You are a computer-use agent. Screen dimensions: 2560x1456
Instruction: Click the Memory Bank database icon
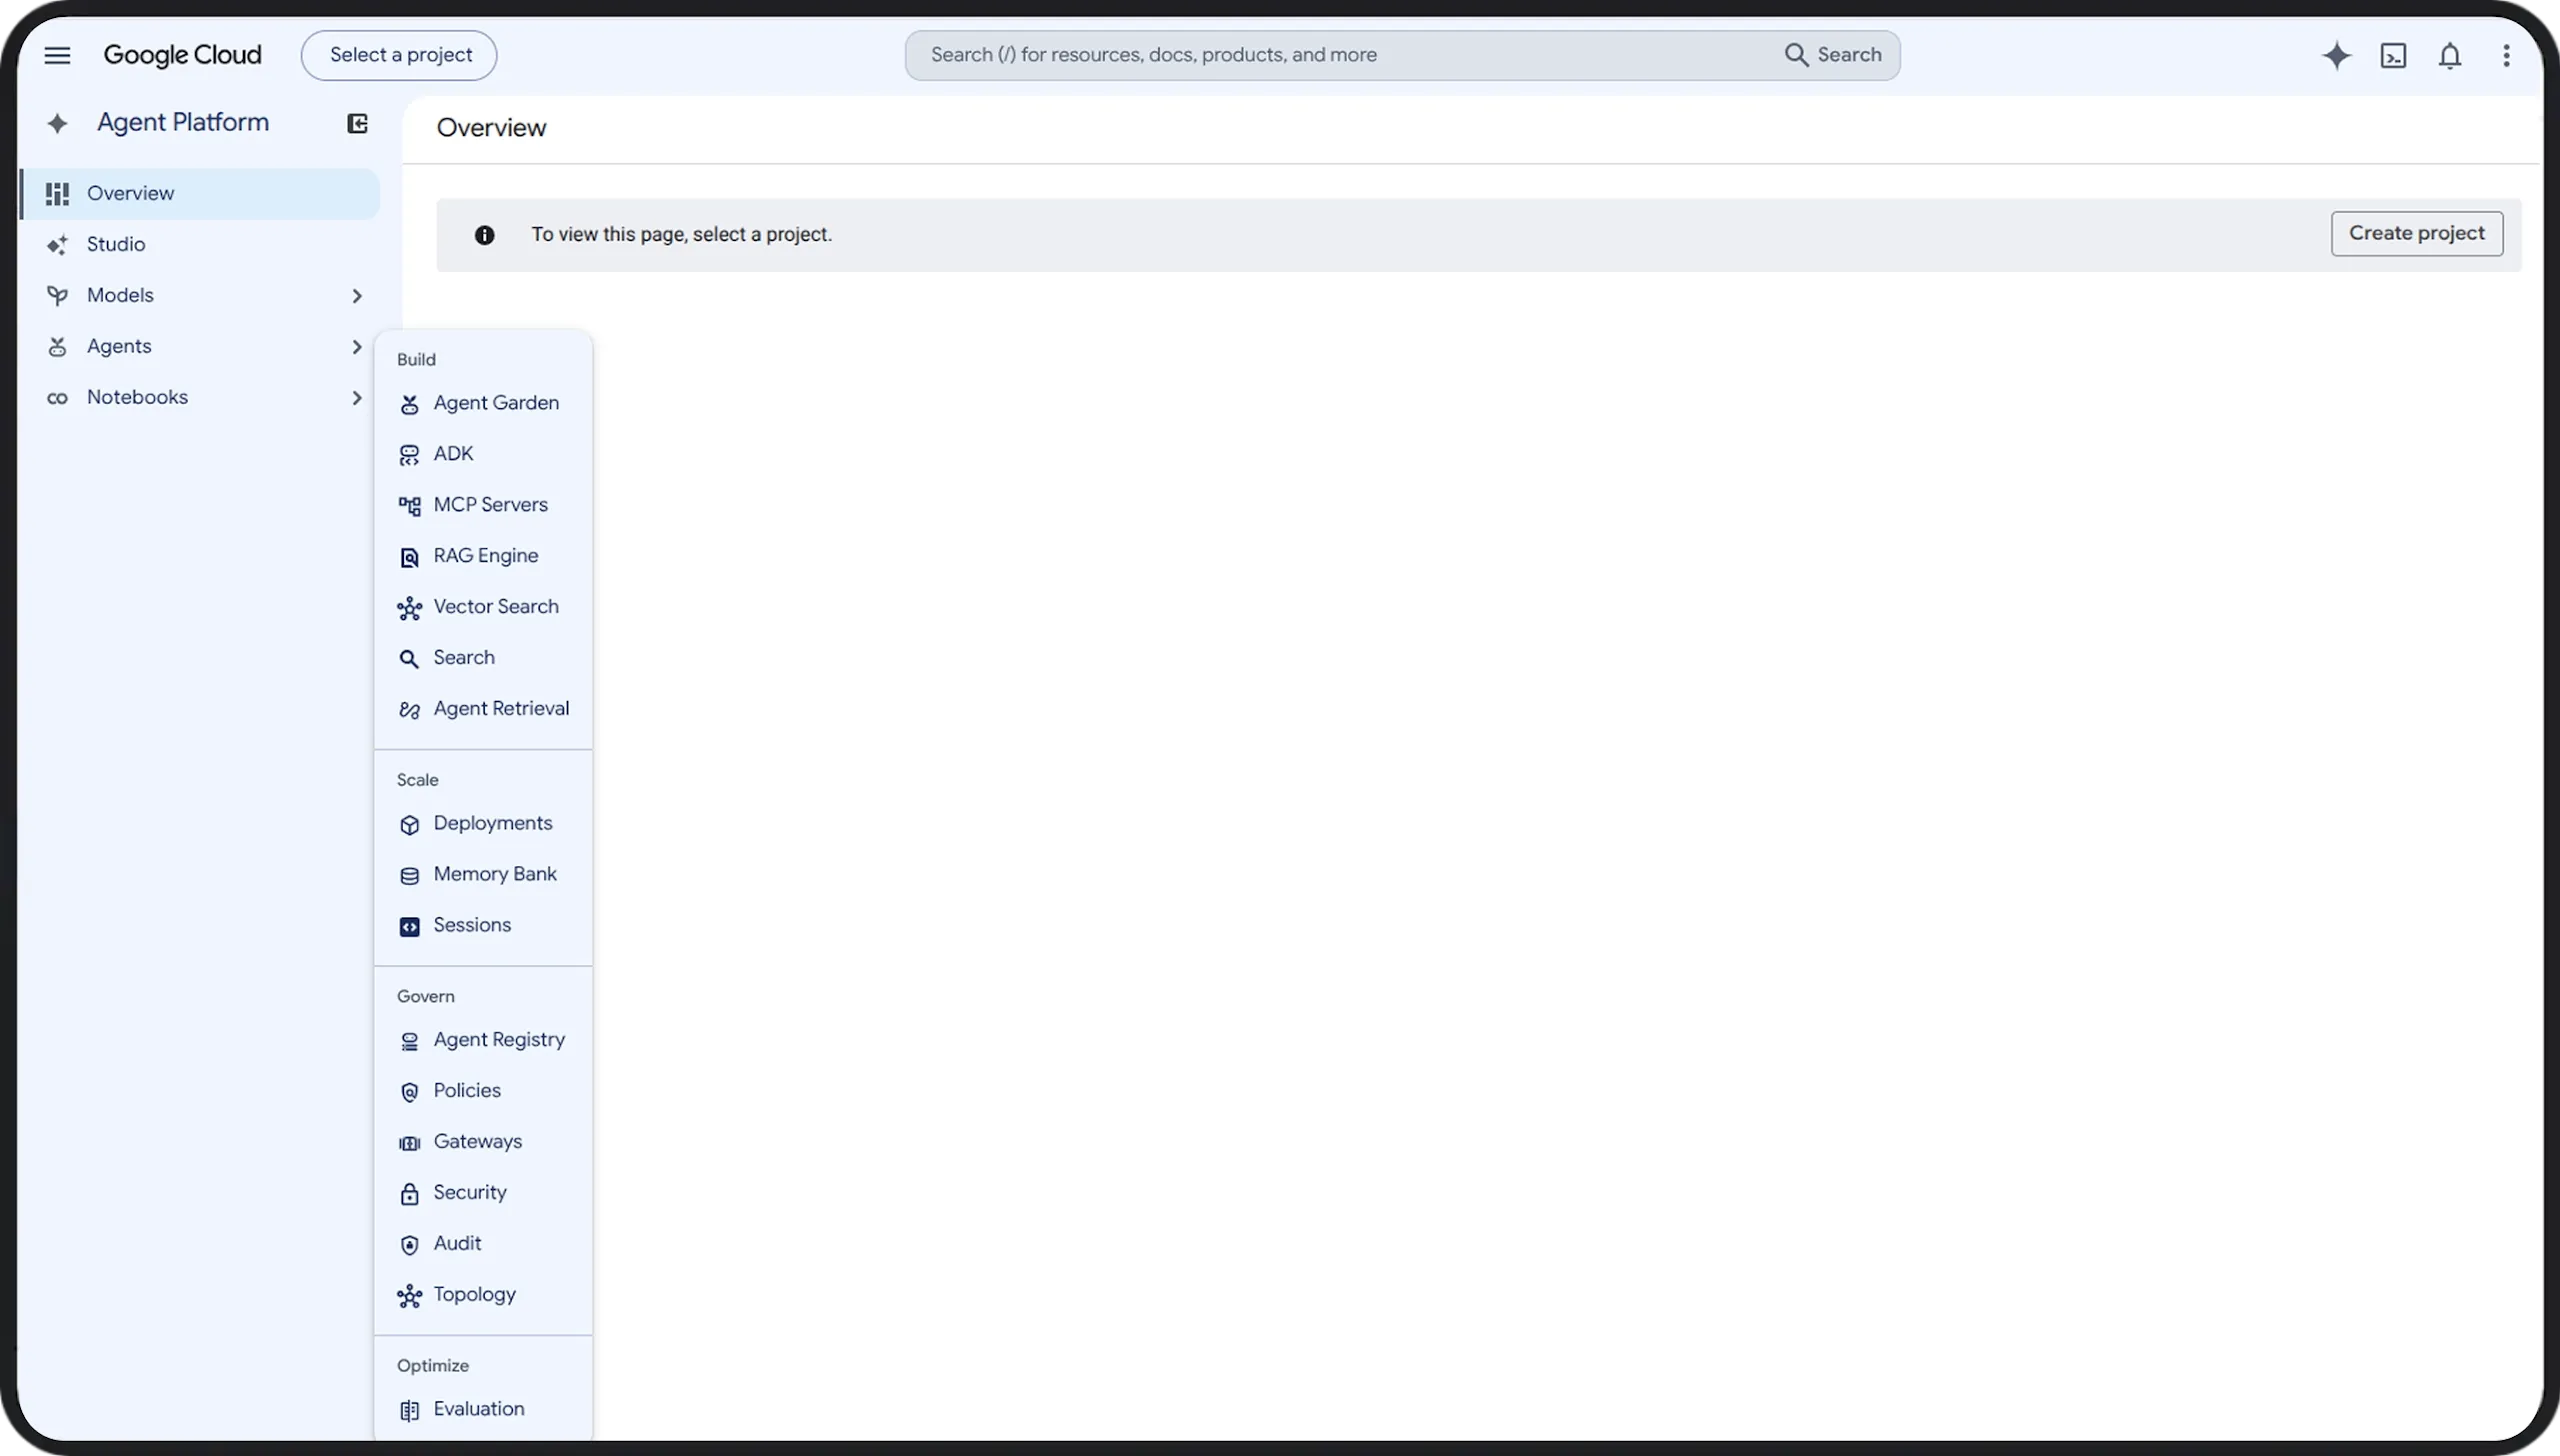[x=409, y=876]
